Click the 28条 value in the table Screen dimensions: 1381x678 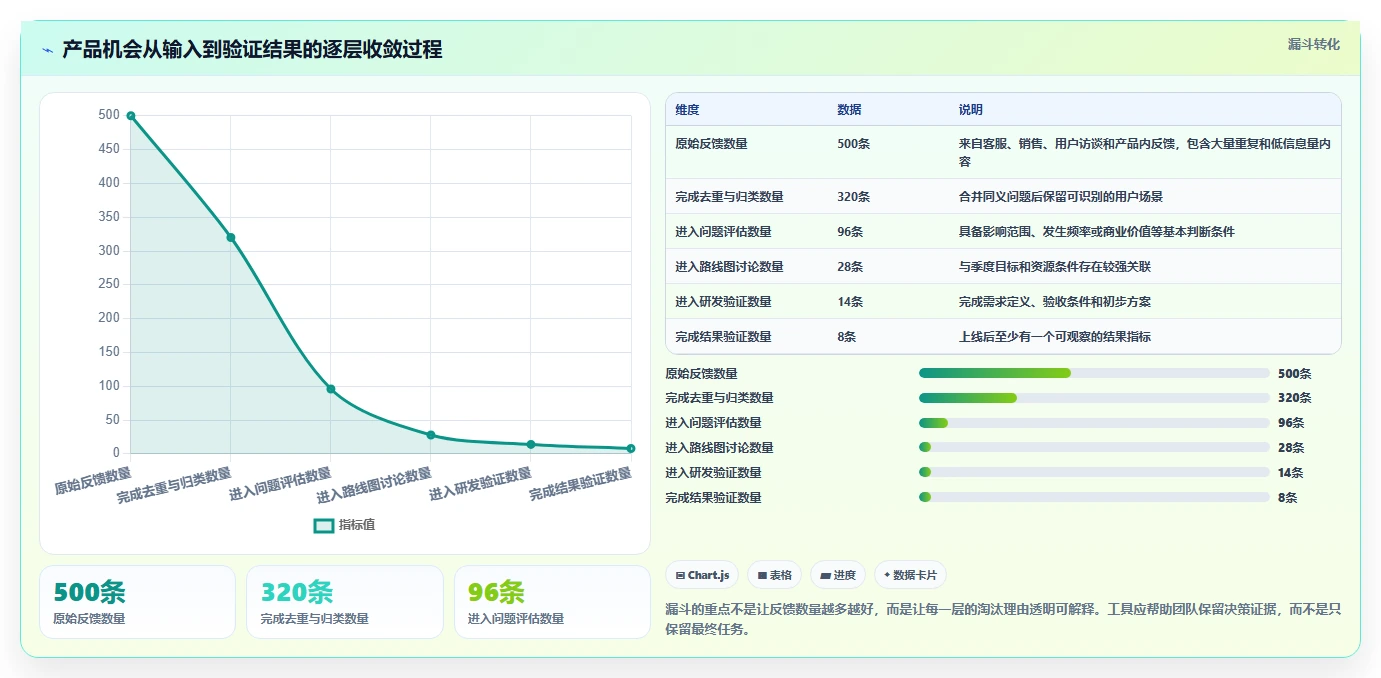(x=850, y=267)
